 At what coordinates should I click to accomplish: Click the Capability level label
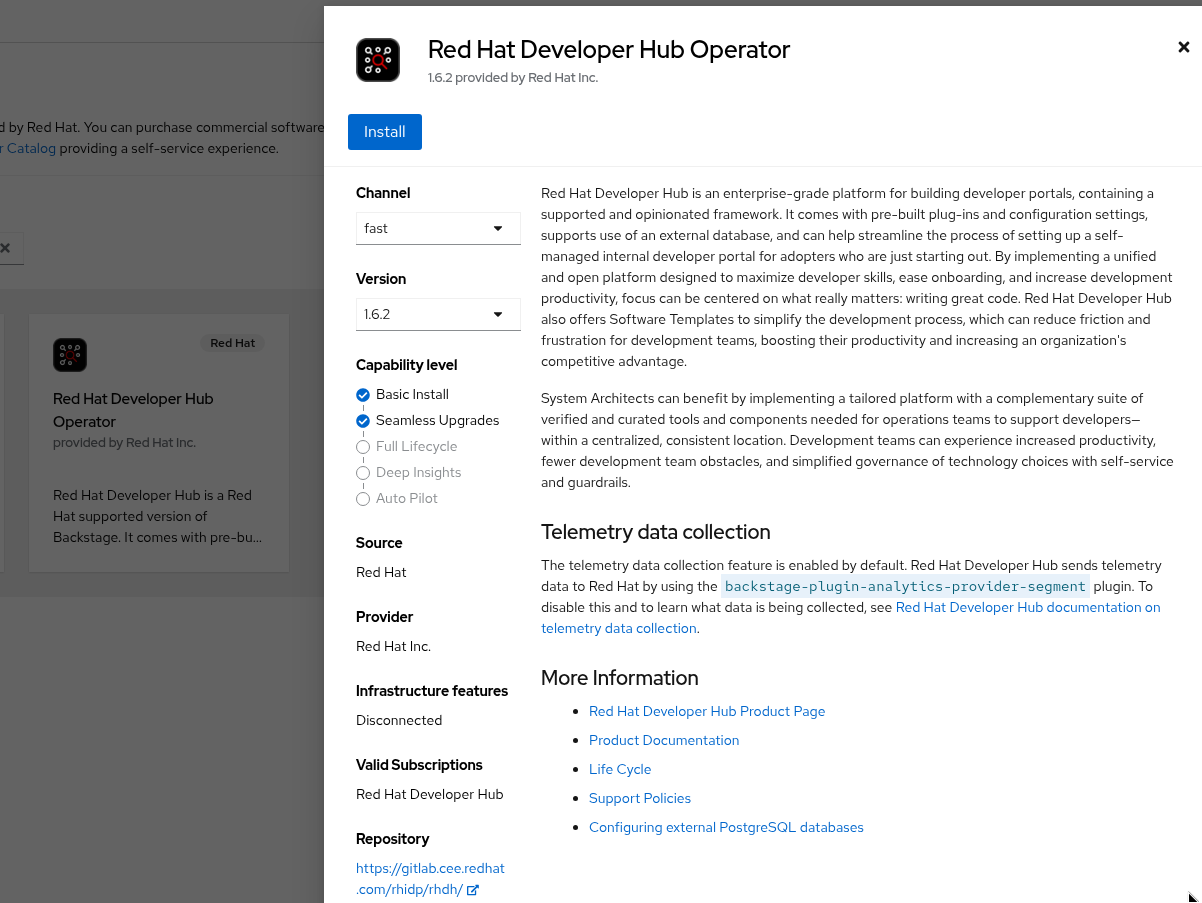pyautogui.click(x=407, y=365)
